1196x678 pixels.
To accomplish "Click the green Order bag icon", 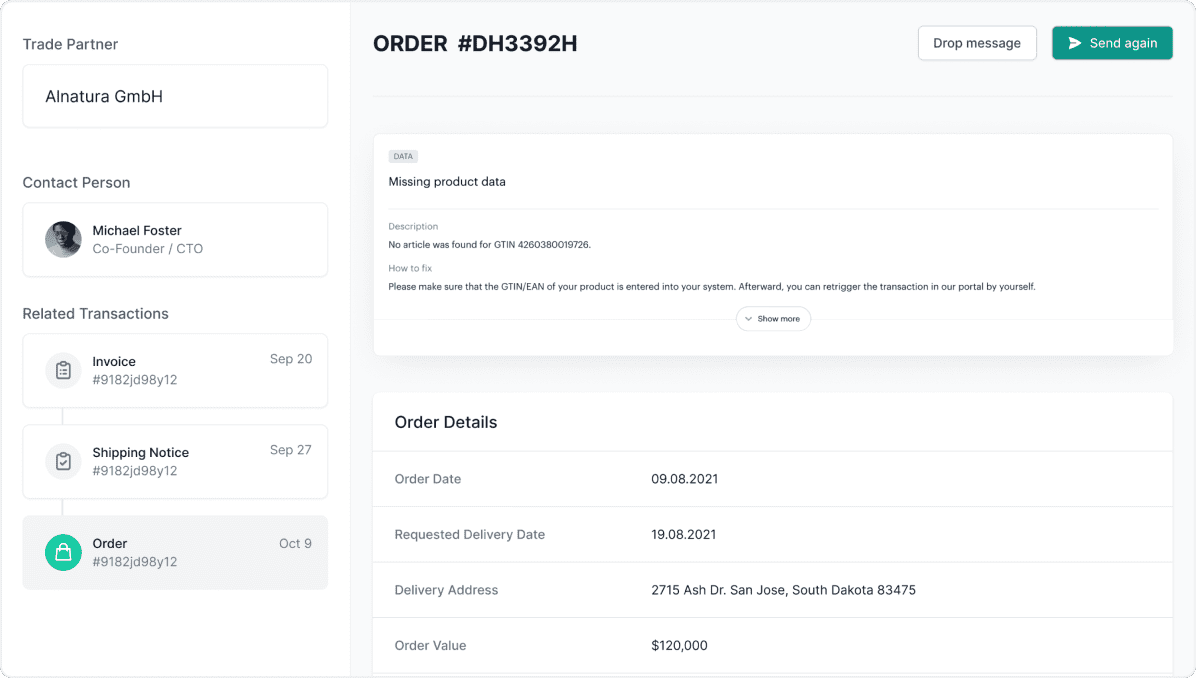I will [63, 553].
